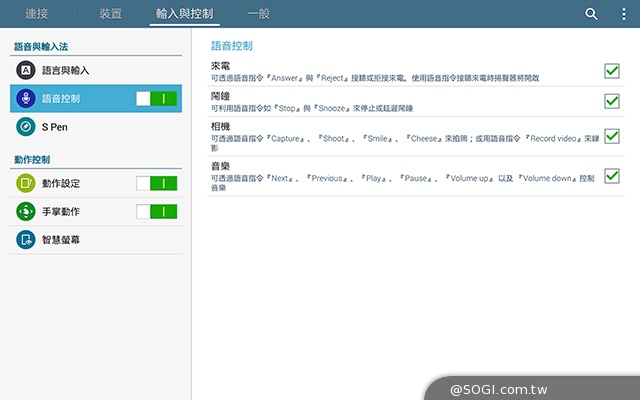Viewport: 640px width, 400px height.
Task: Uncheck the 鬧鐘 voice command checkbox
Action: click(x=612, y=101)
